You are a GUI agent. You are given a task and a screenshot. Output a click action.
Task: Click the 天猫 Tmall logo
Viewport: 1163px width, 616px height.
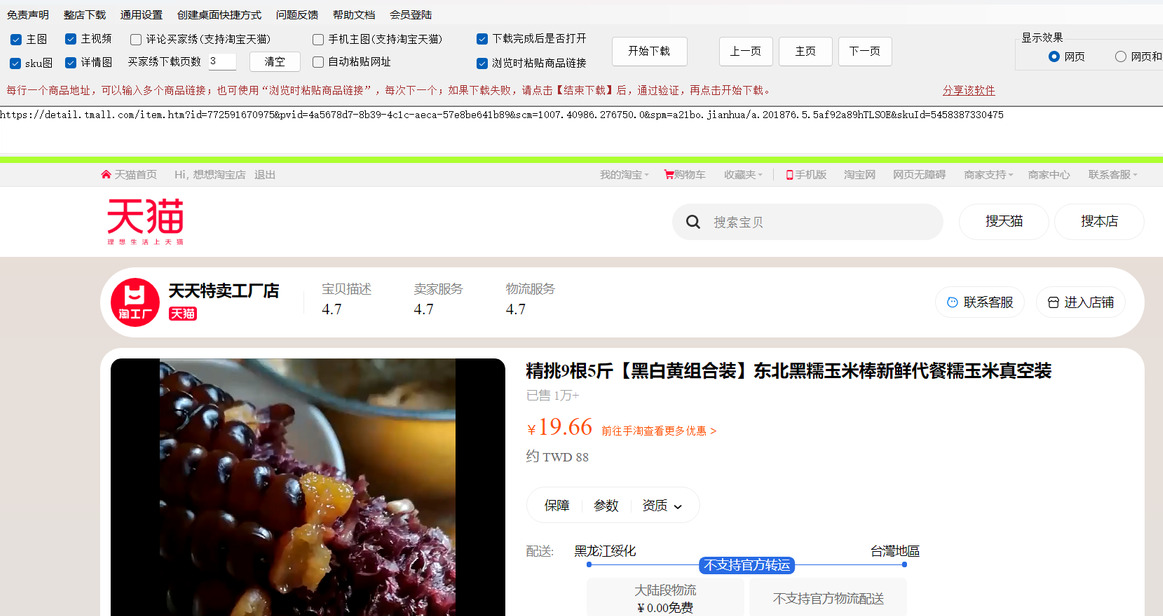[145, 221]
